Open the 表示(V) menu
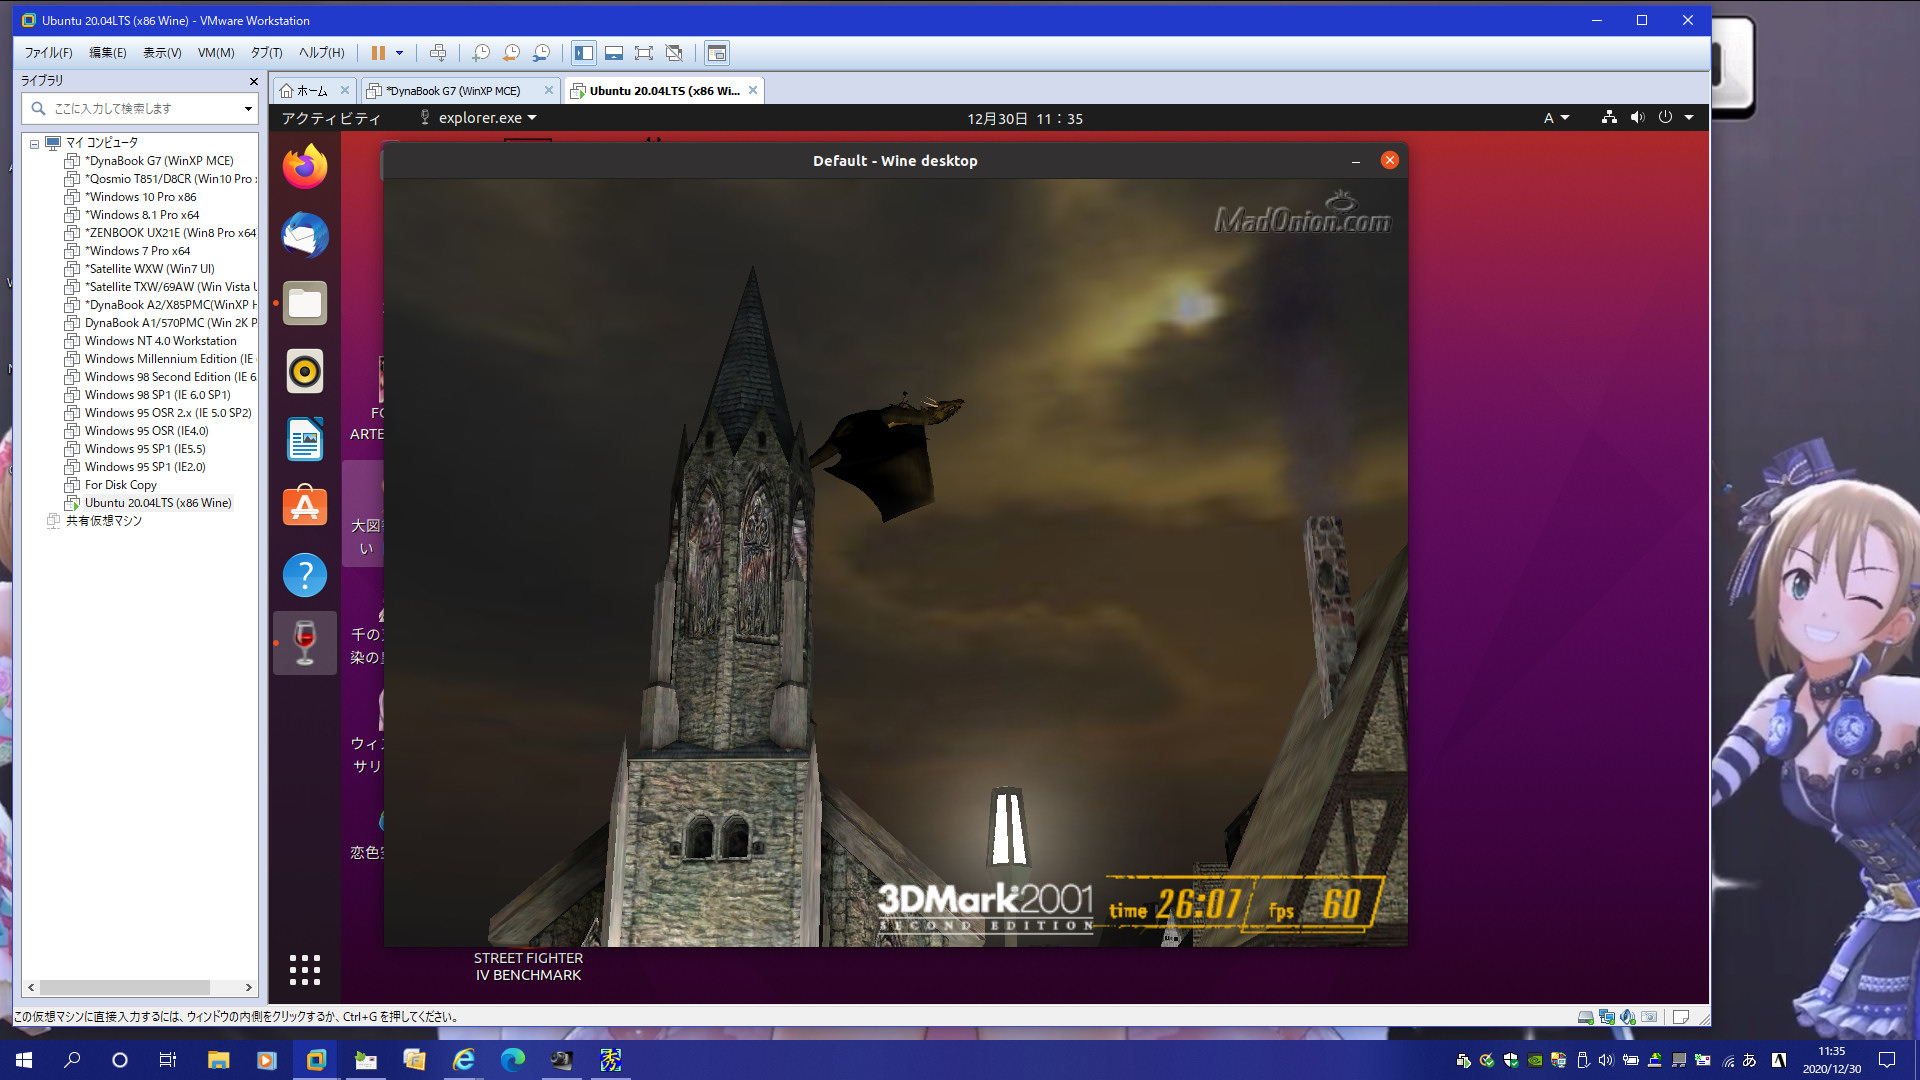 (x=162, y=53)
